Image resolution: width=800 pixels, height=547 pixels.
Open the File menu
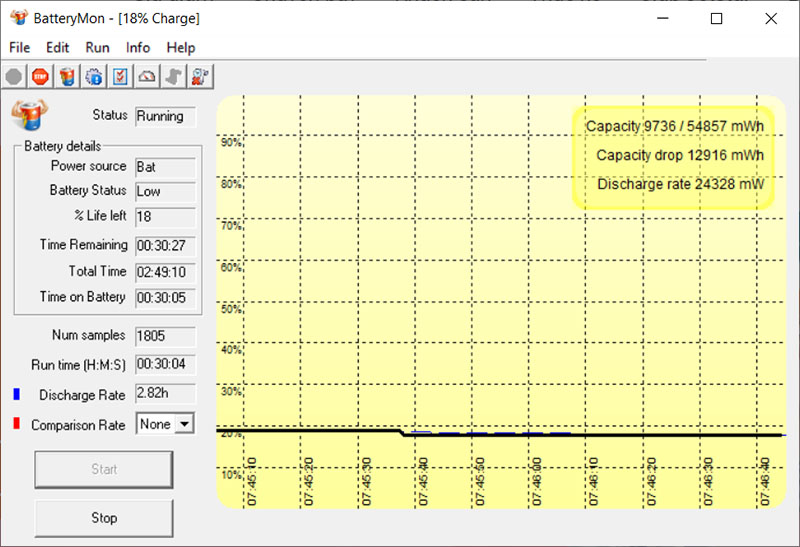click(x=19, y=47)
